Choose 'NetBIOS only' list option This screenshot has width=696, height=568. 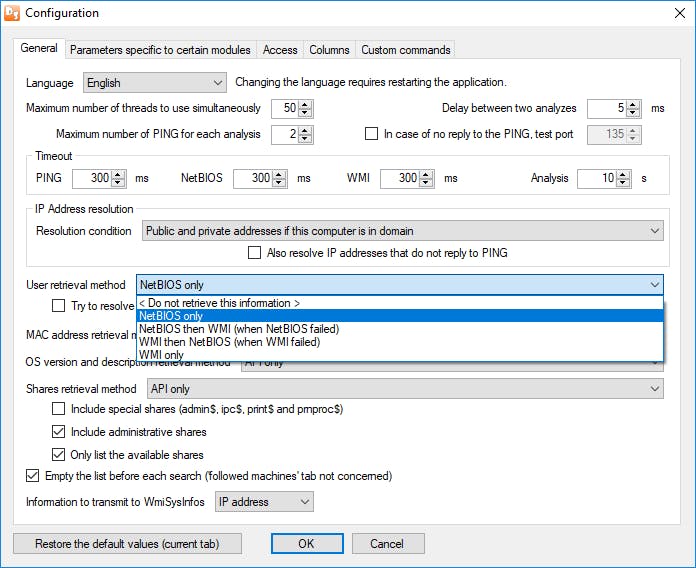399,316
